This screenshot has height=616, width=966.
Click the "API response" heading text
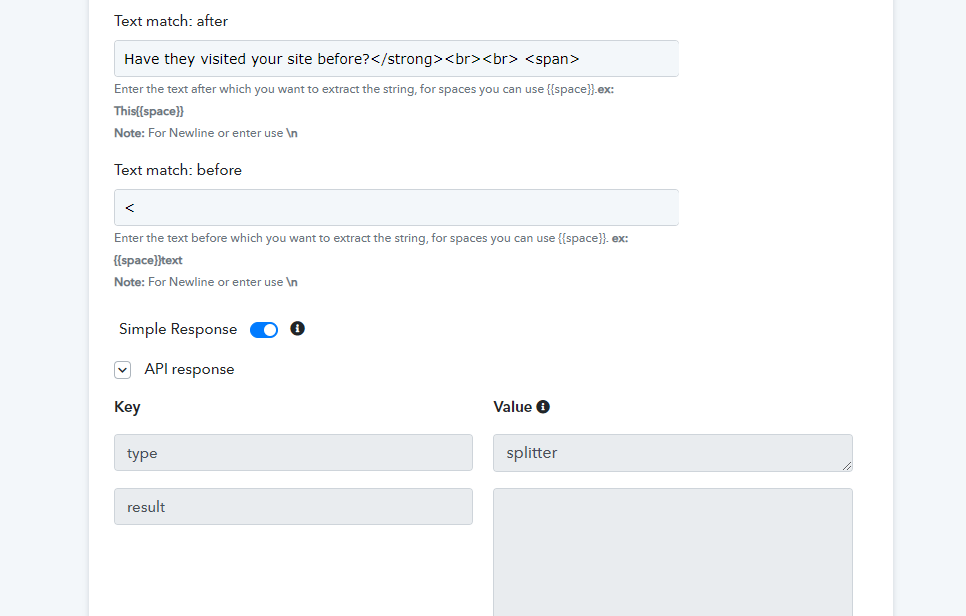pyautogui.click(x=189, y=369)
